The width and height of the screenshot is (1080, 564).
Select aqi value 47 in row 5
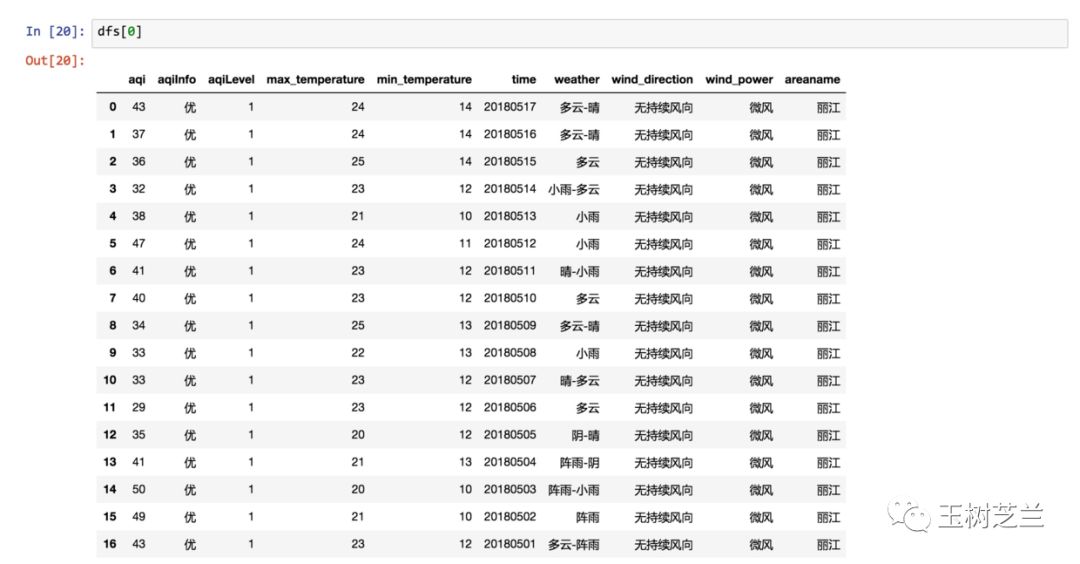[138, 243]
